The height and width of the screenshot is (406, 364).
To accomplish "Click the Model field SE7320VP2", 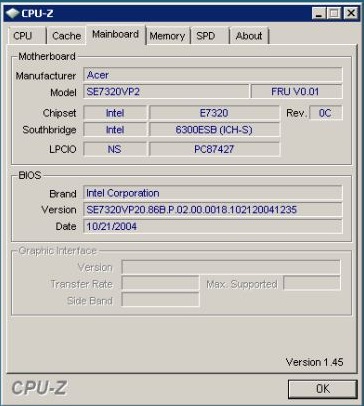I will 166,91.
